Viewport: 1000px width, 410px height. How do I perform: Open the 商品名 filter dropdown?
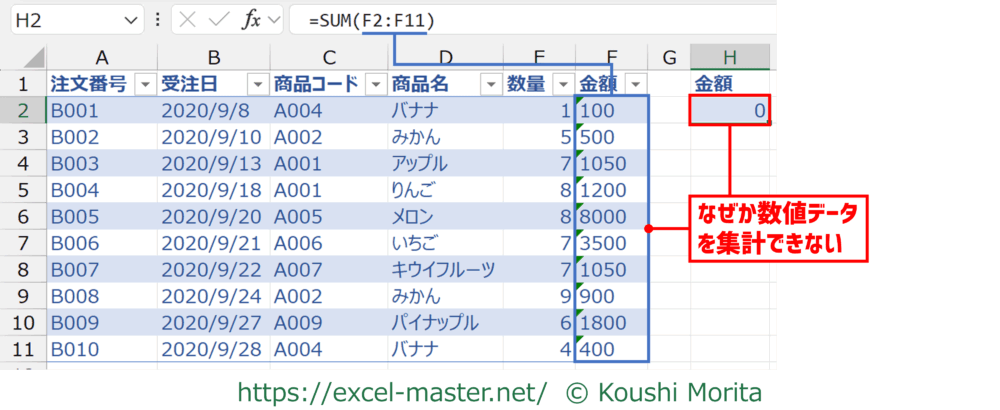coord(489,84)
